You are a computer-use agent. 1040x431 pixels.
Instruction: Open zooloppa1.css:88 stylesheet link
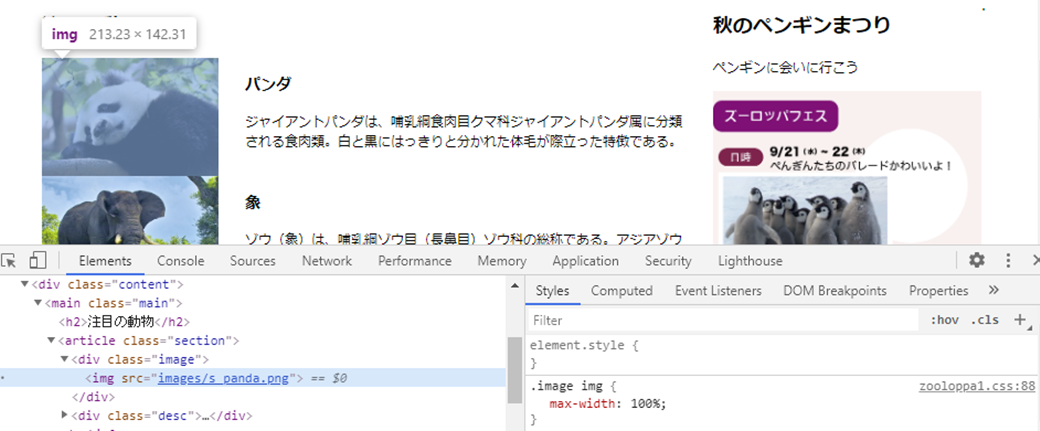[977, 385]
